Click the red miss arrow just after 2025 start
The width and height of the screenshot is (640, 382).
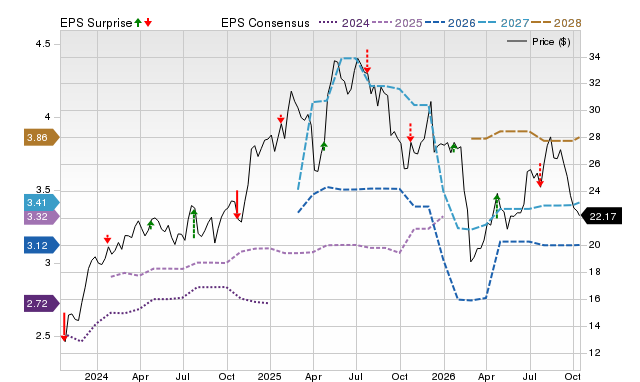[280, 119]
